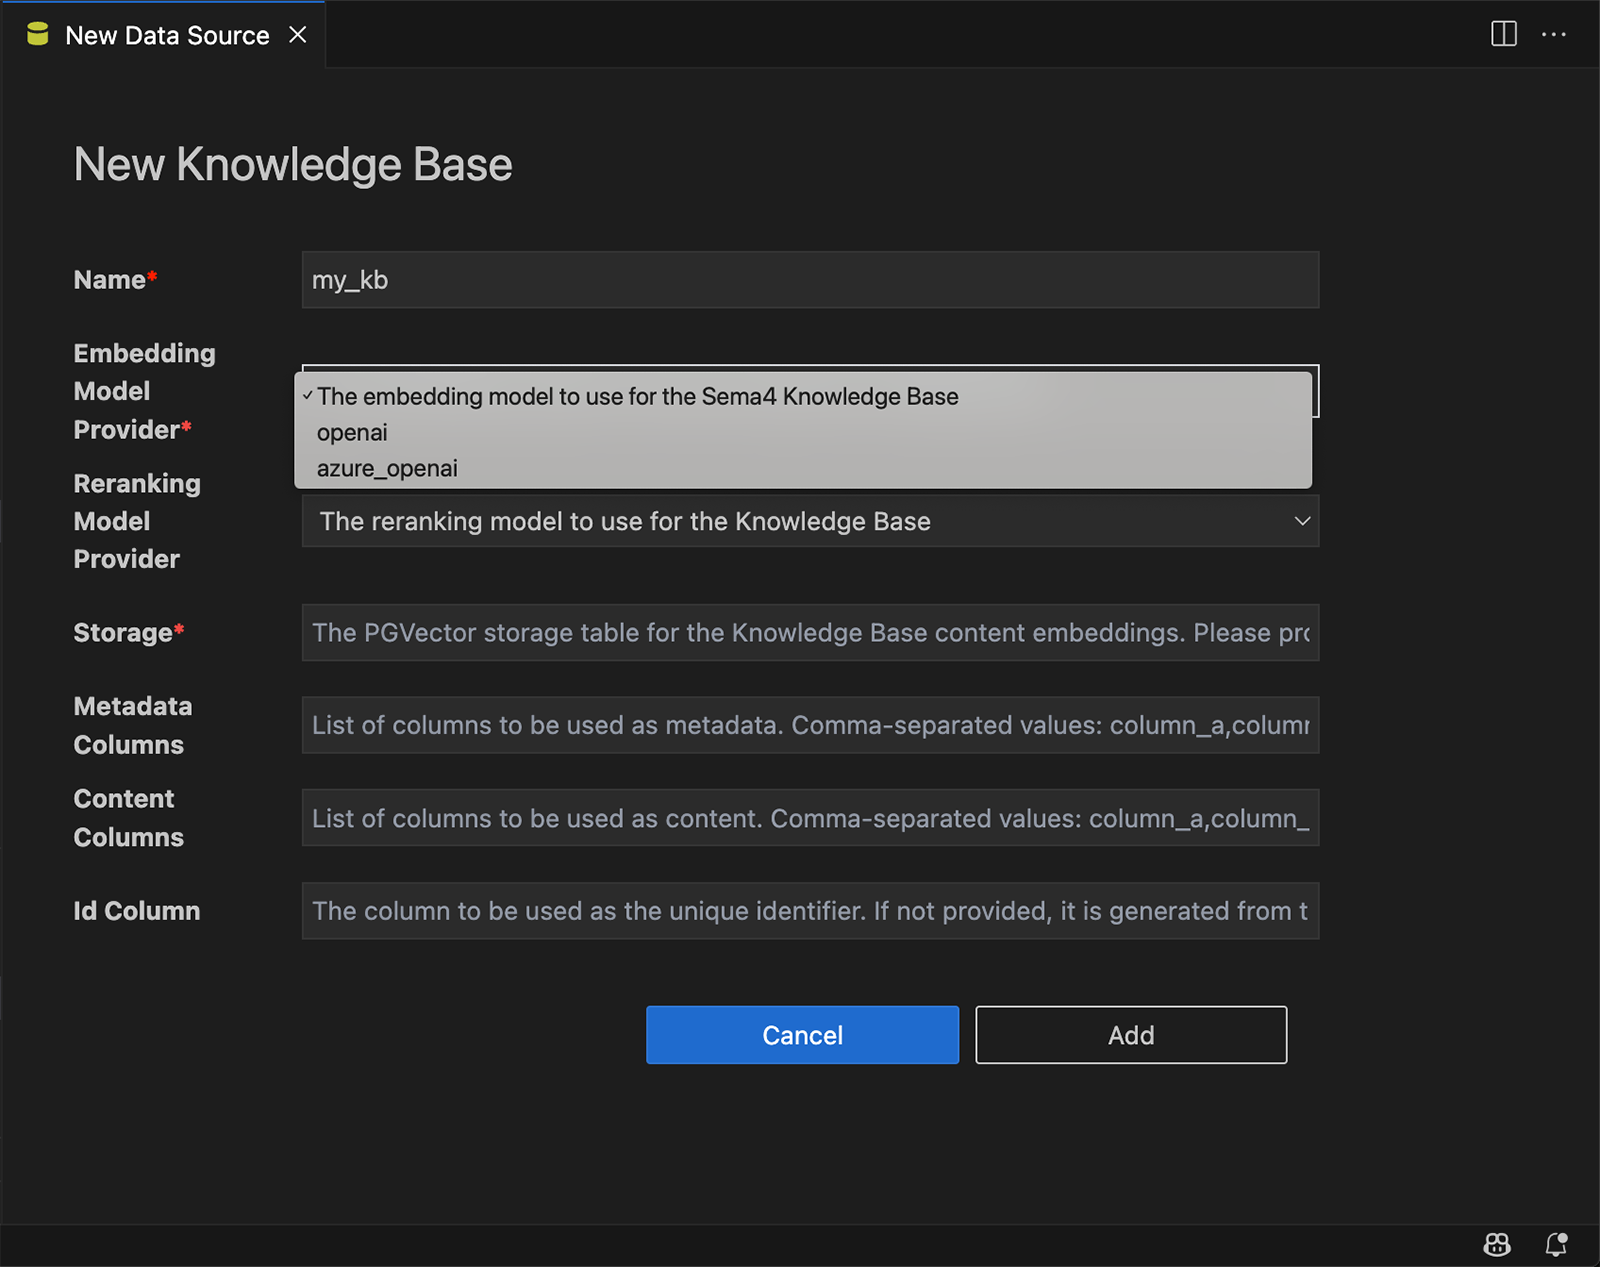Image resolution: width=1600 pixels, height=1267 pixels.
Task: Click the Content Columns input field
Action: coord(810,817)
